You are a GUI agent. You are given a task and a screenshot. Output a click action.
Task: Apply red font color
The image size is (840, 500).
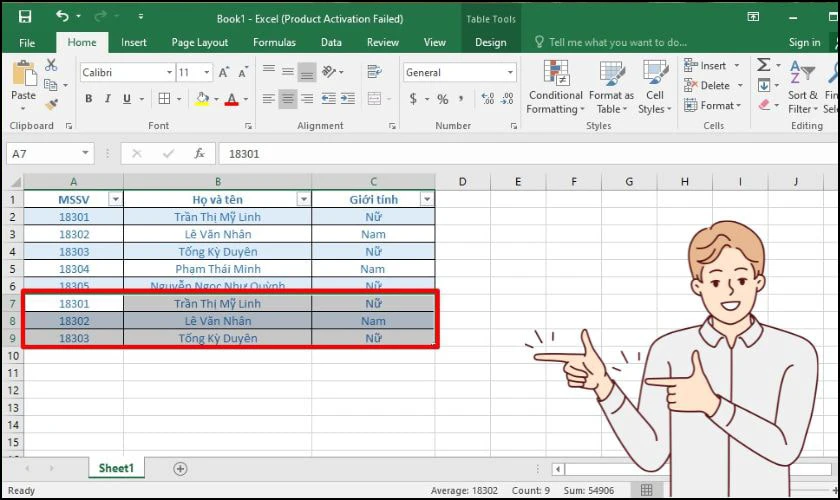click(x=231, y=99)
